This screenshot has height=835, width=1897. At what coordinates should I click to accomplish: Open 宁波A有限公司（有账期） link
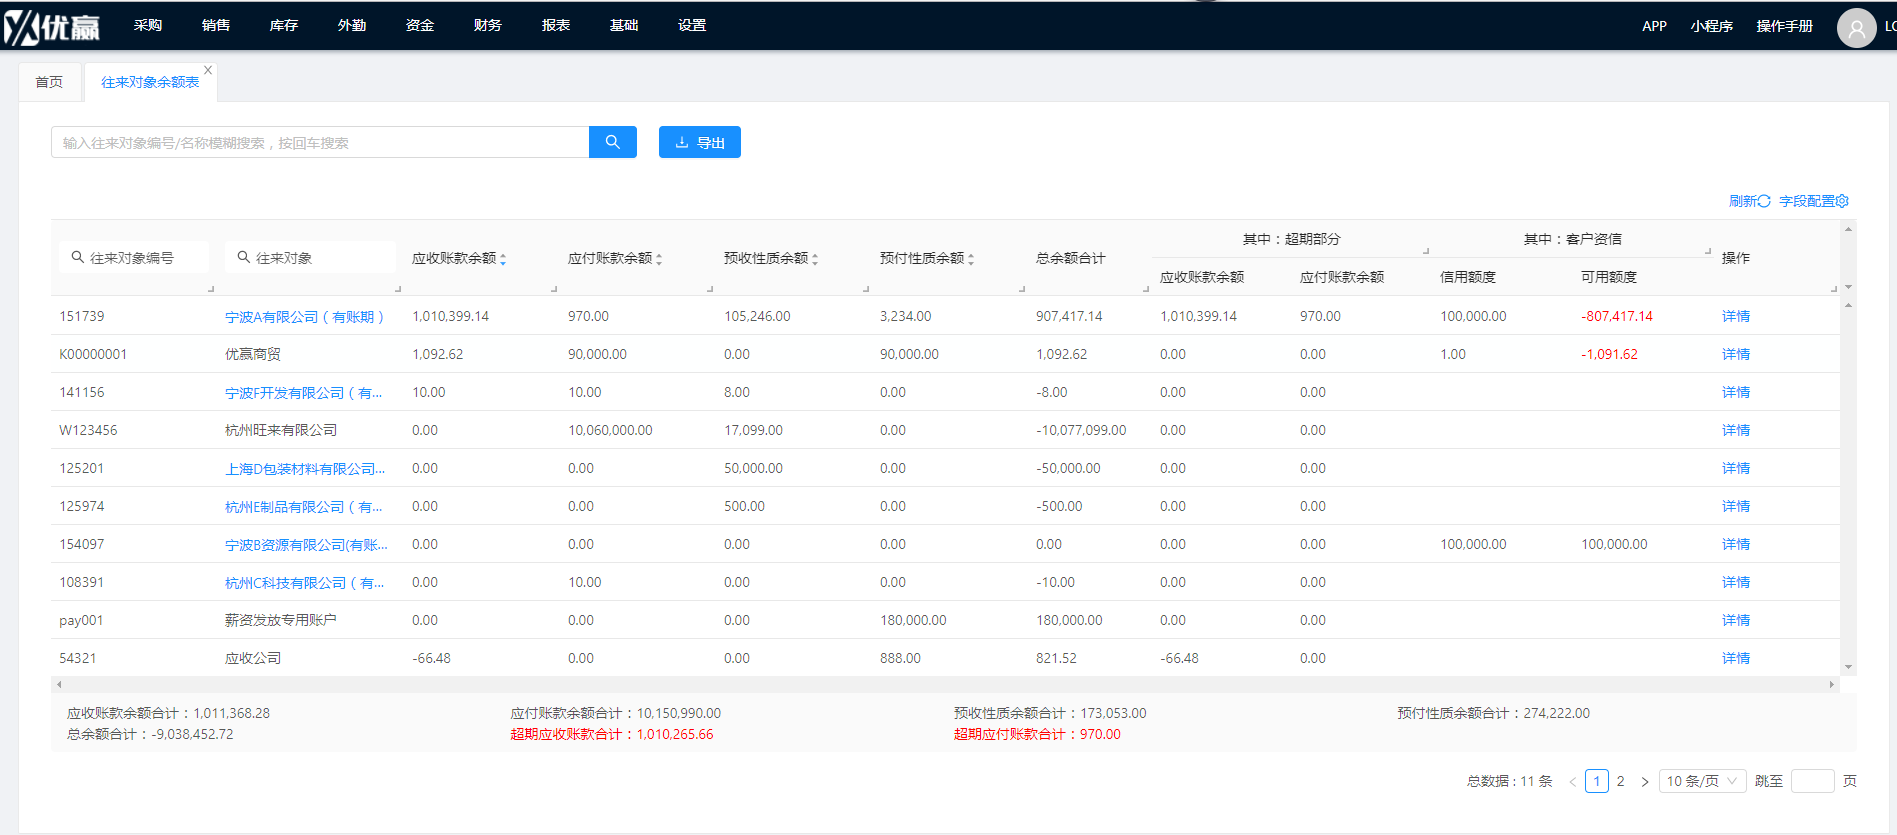point(305,317)
